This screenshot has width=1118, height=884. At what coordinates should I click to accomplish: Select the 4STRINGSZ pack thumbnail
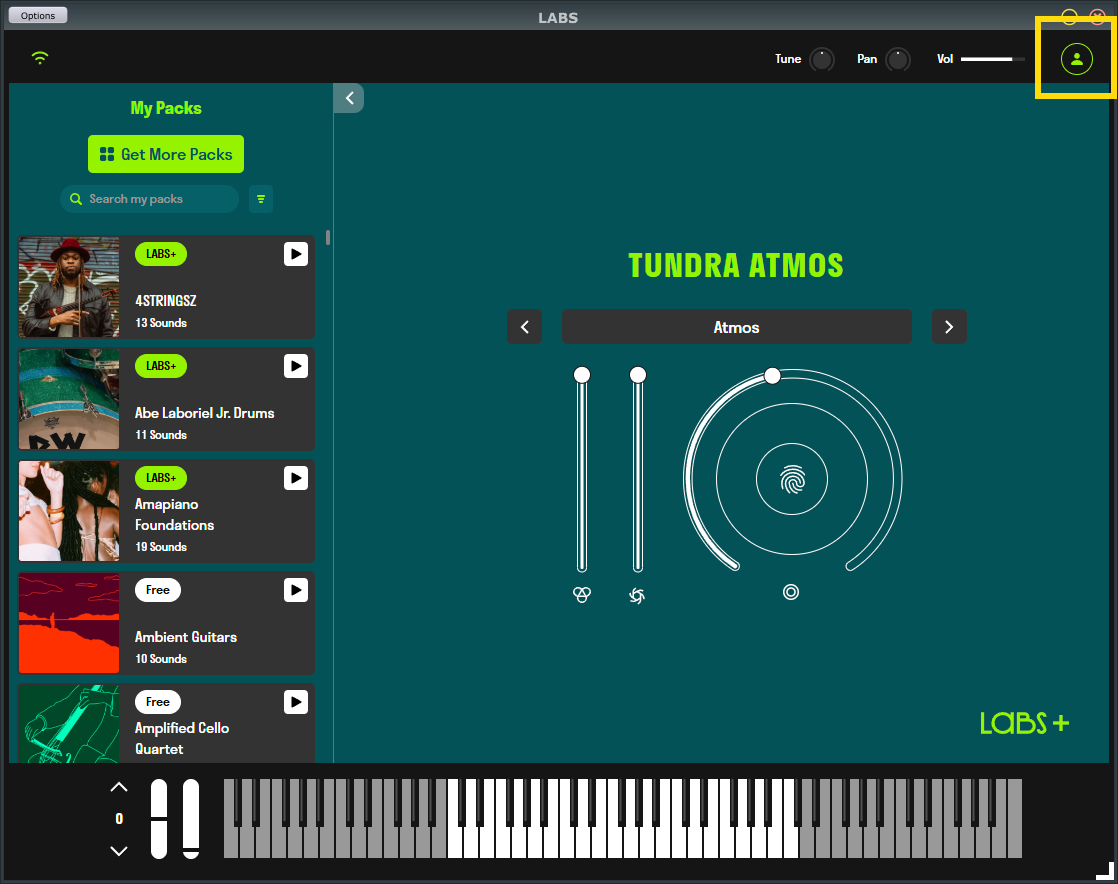[x=69, y=287]
